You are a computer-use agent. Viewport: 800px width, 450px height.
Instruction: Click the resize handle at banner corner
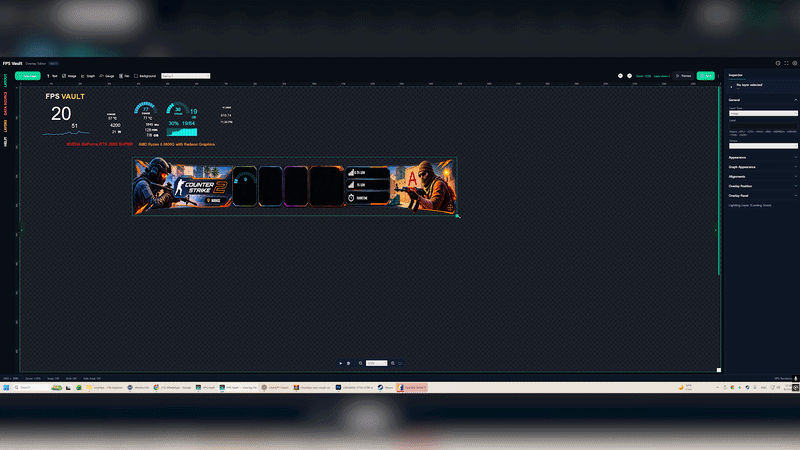click(458, 216)
